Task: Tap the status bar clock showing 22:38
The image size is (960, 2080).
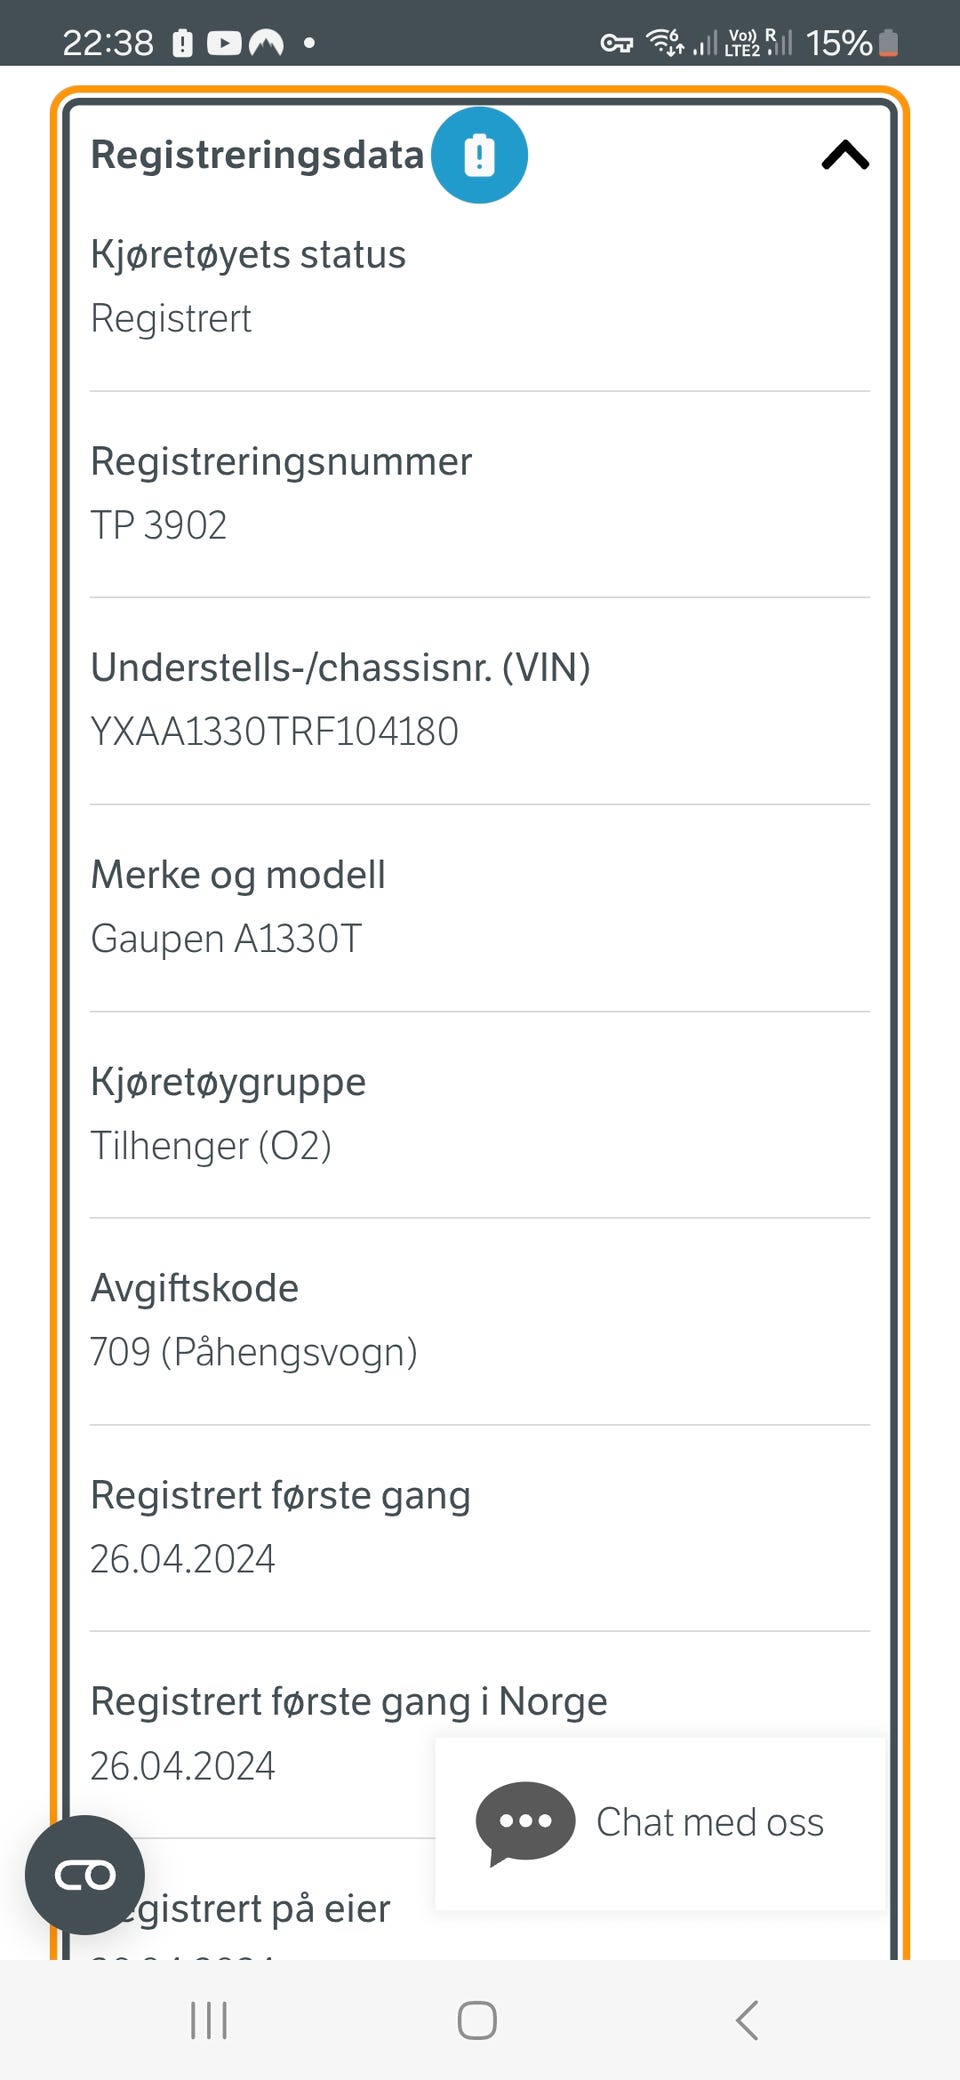Action: click(x=108, y=43)
